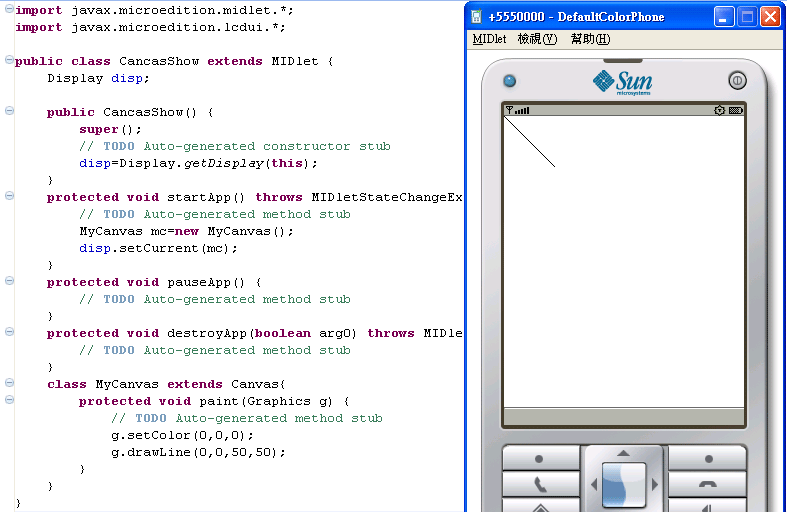Collapse the startApp() method fold marker
The height and width of the screenshot is (512, 787).
tap(9, 196)
